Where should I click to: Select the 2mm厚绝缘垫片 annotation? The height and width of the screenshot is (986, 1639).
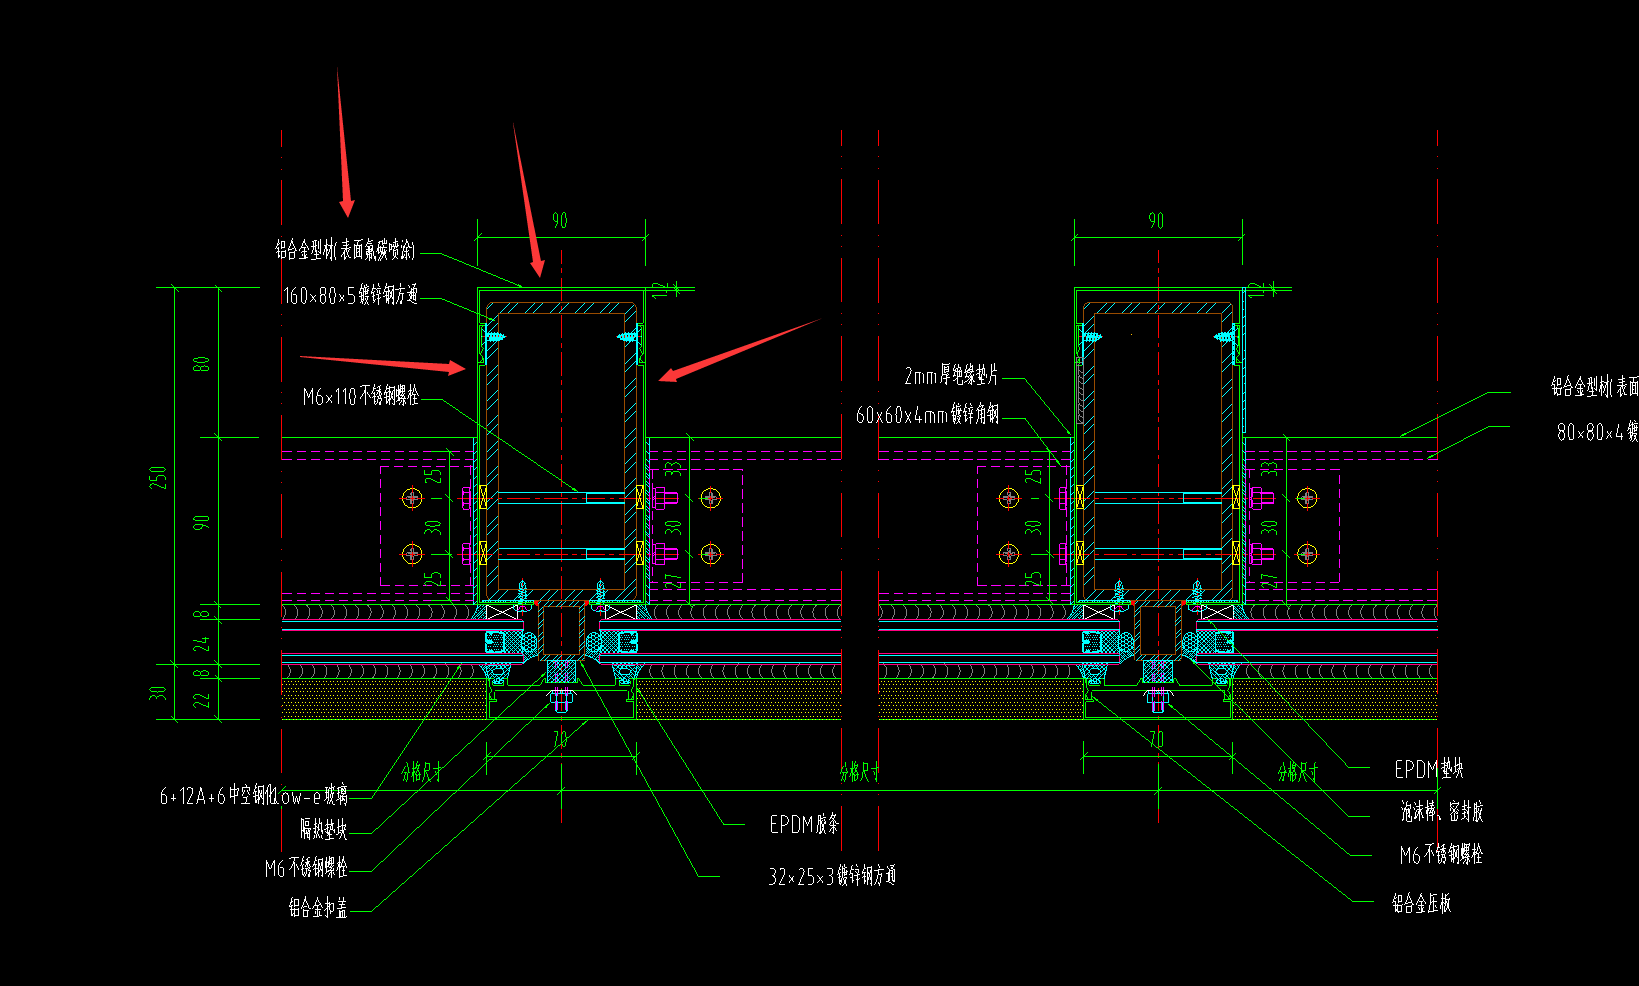(951, 376)
